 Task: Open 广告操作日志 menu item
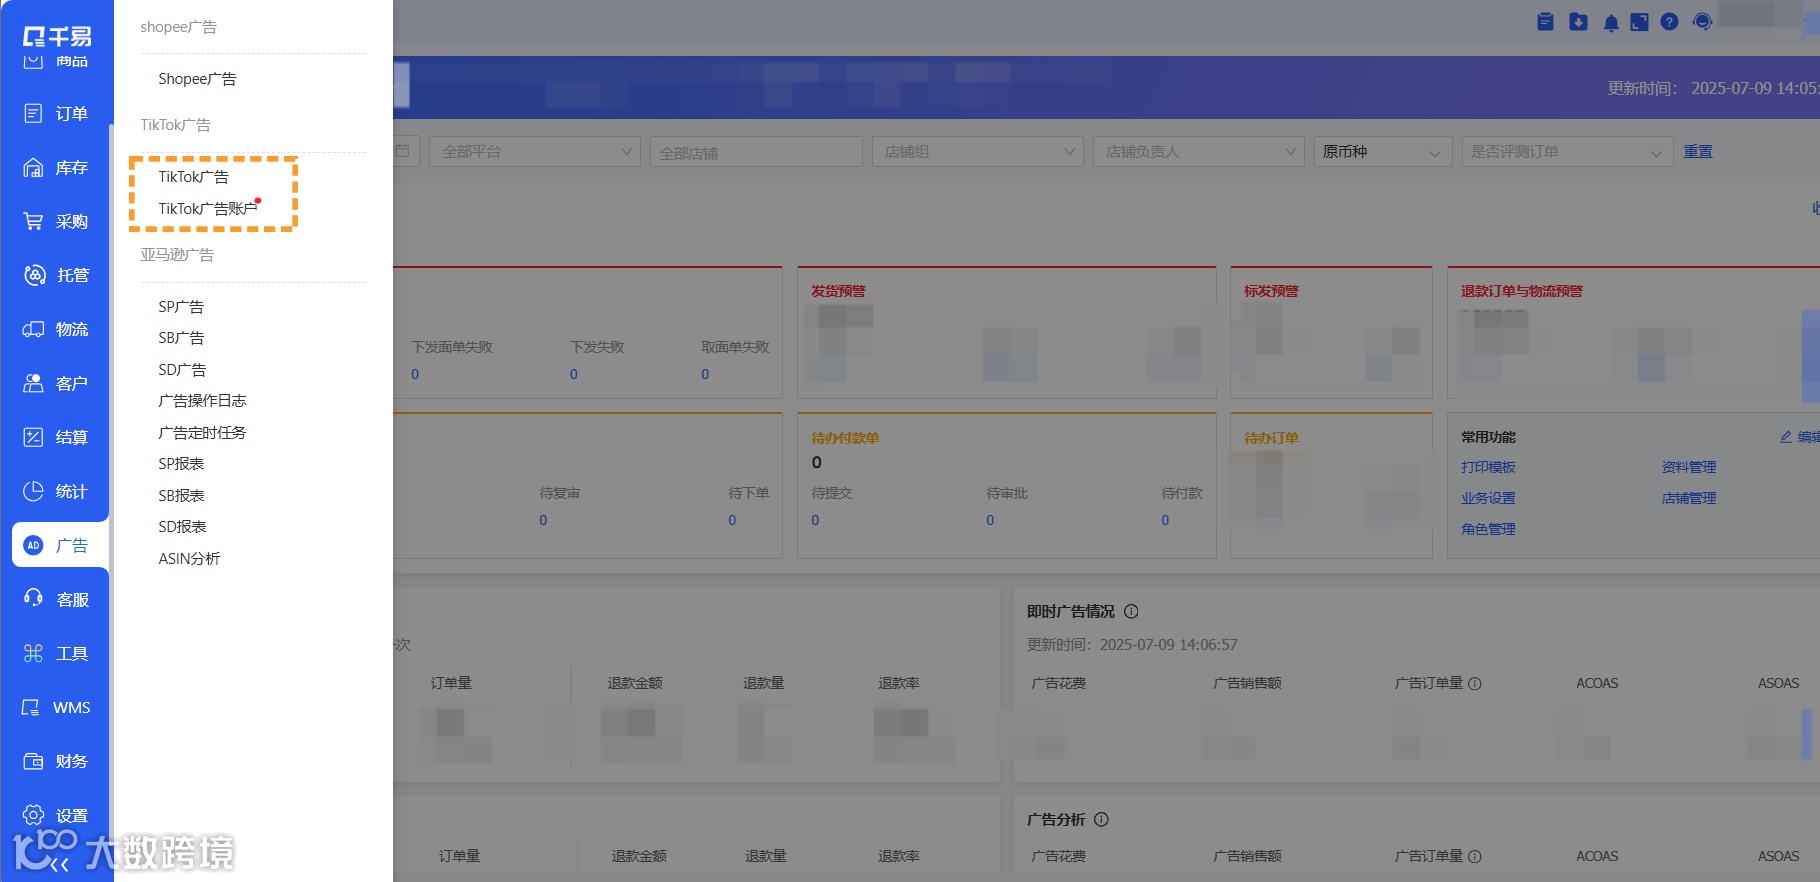coord(202,401)
